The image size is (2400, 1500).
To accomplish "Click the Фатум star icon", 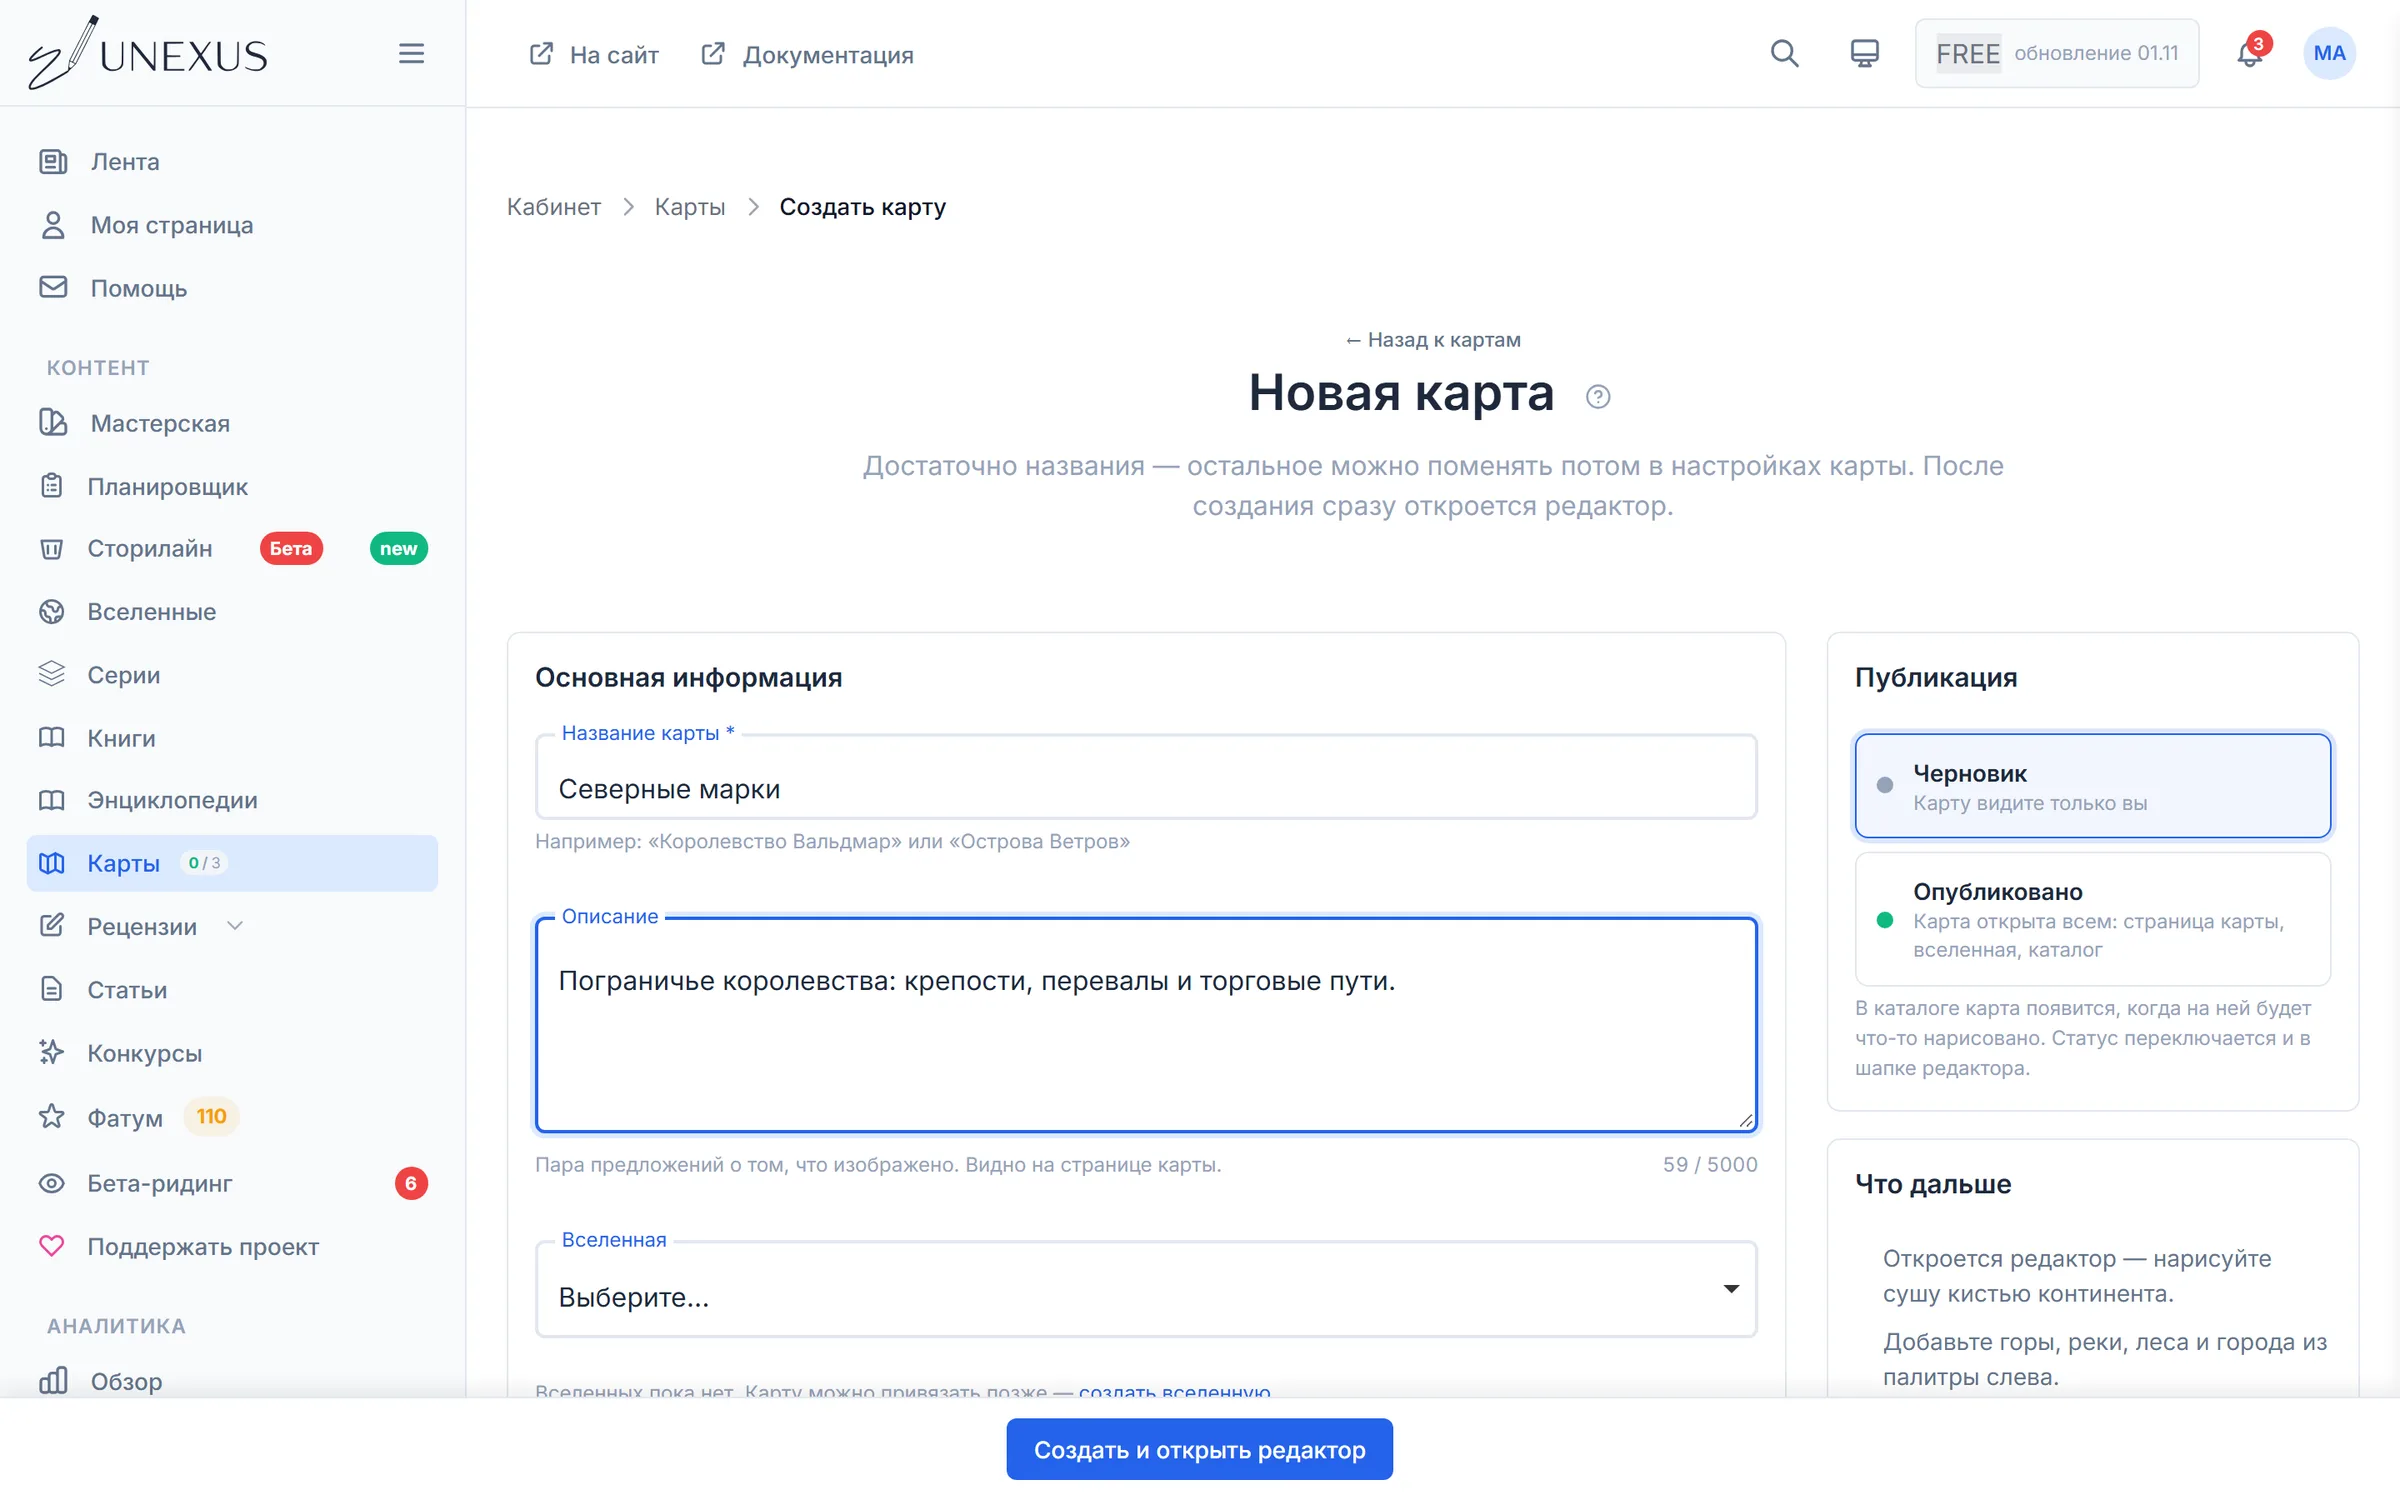I will tap(52, 1116).
